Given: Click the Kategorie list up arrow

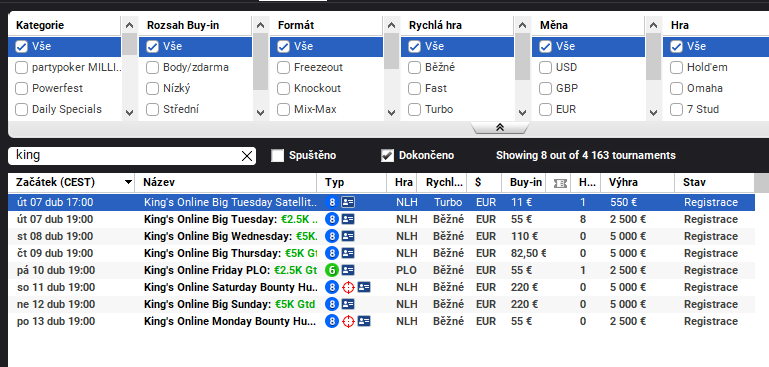Looking at the screenshot, I should pyautogui.click(x=129, y=25).
